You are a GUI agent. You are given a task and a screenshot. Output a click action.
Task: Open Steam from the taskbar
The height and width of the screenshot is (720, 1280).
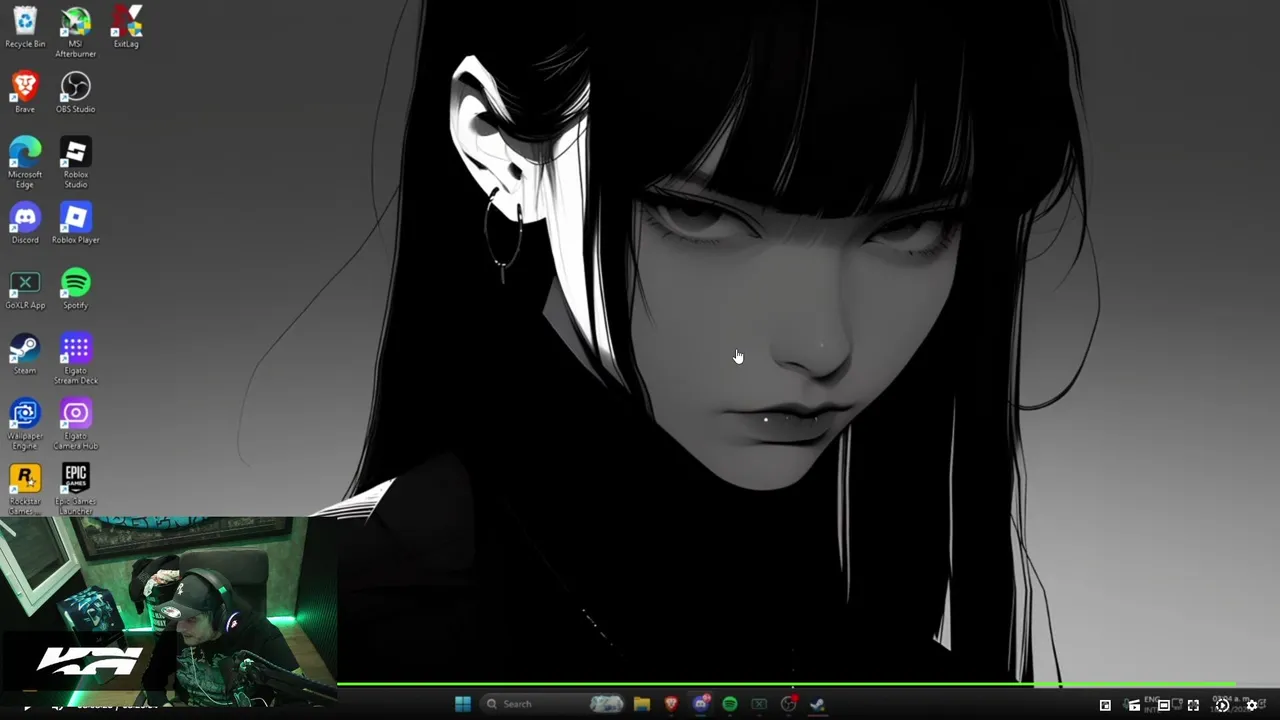click(817, 704)
